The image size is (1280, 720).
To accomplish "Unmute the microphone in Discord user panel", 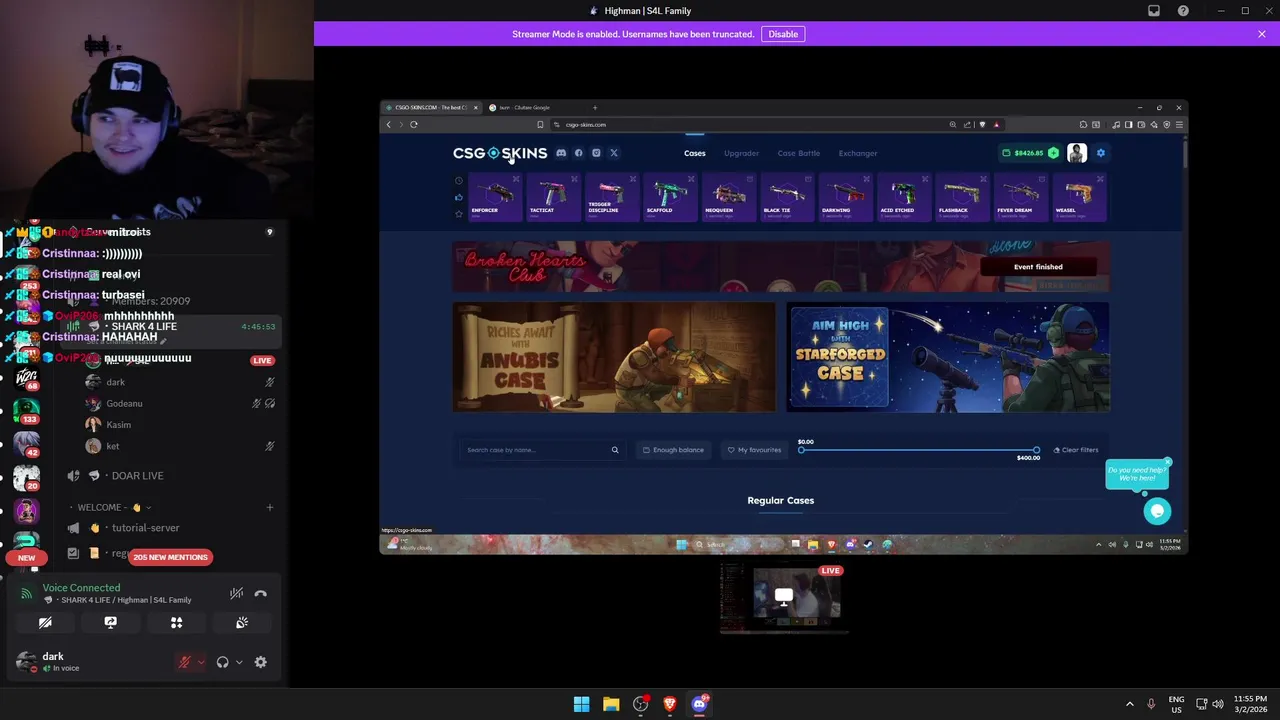I will point(184,662).
